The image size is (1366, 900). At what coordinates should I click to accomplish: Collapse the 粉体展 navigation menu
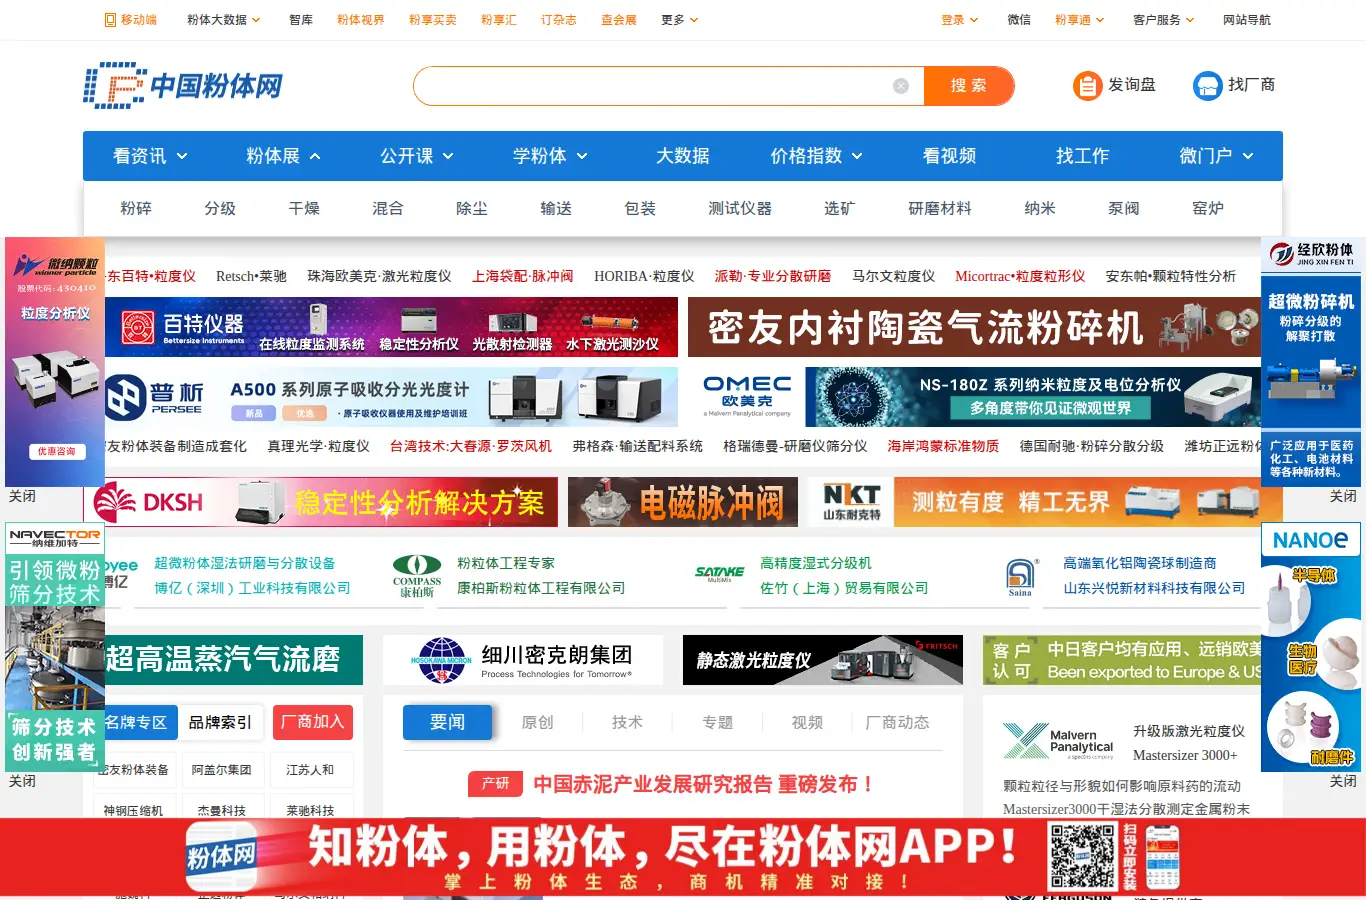283,156
